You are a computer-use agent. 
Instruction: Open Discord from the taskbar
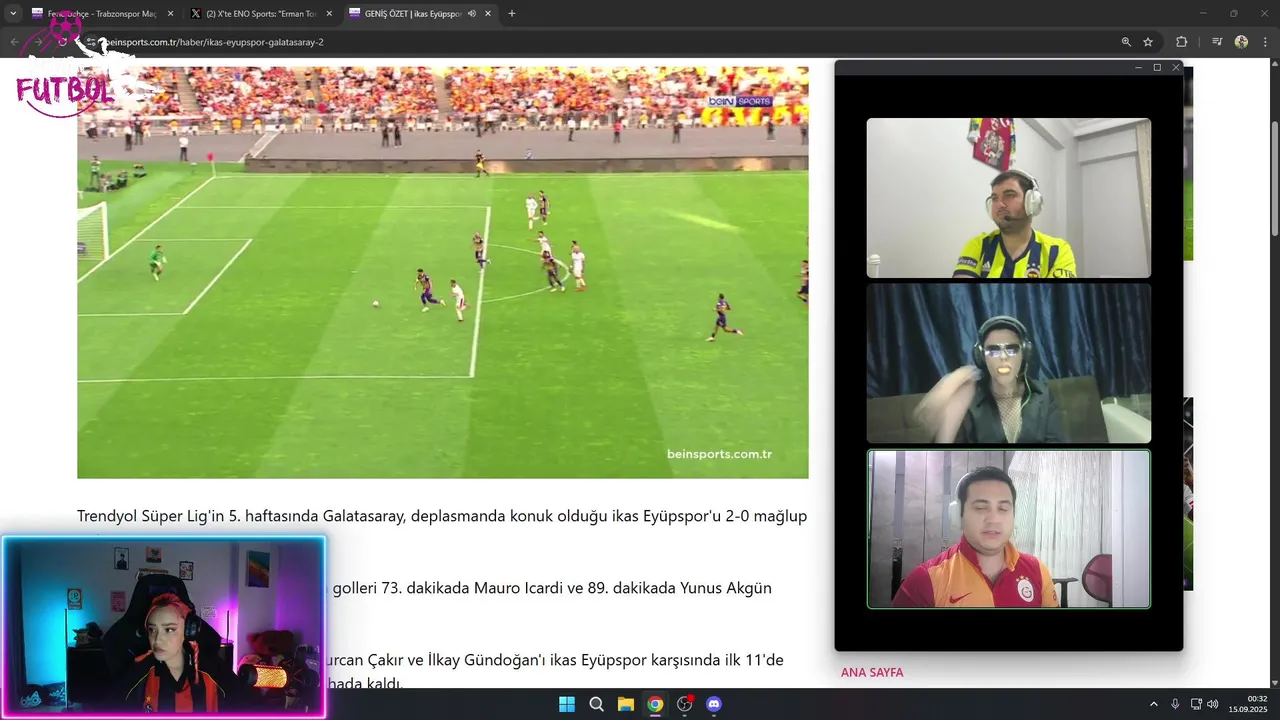714,704
